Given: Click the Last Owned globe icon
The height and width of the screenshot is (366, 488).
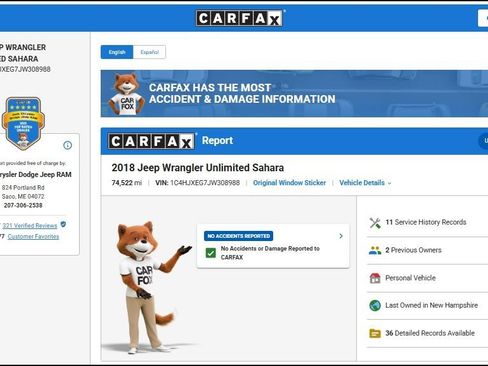Looking at the screenshot, I should (375, 305).
